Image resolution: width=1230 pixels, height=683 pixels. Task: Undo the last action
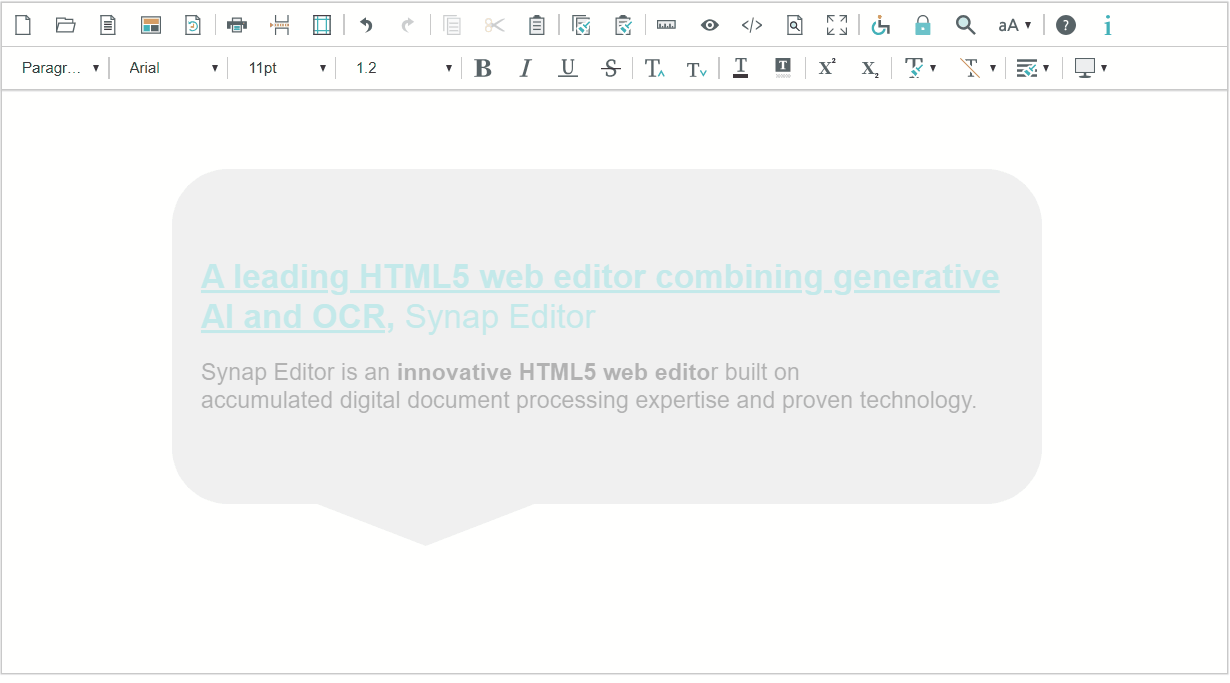click(366, 25)
